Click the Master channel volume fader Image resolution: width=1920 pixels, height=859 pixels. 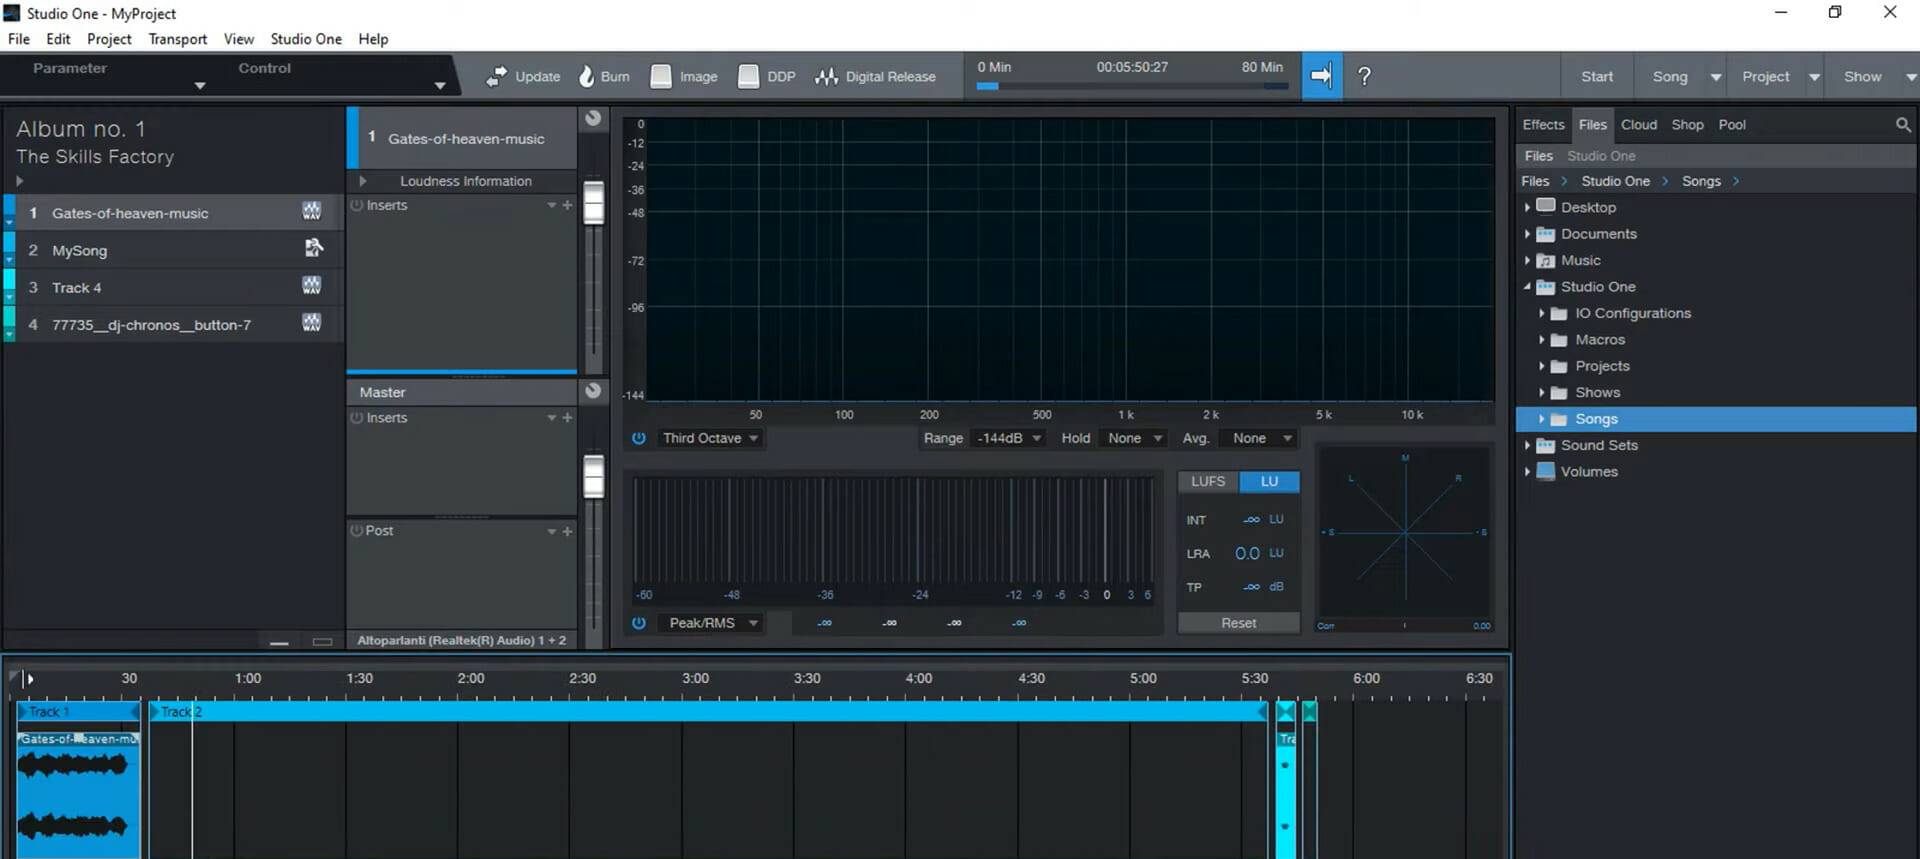click(x=594, y=476)
